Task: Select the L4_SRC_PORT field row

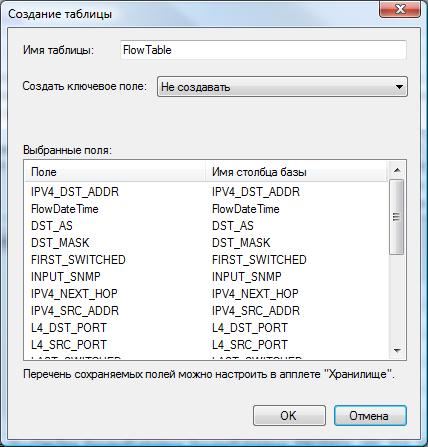Action: (206, 345)
